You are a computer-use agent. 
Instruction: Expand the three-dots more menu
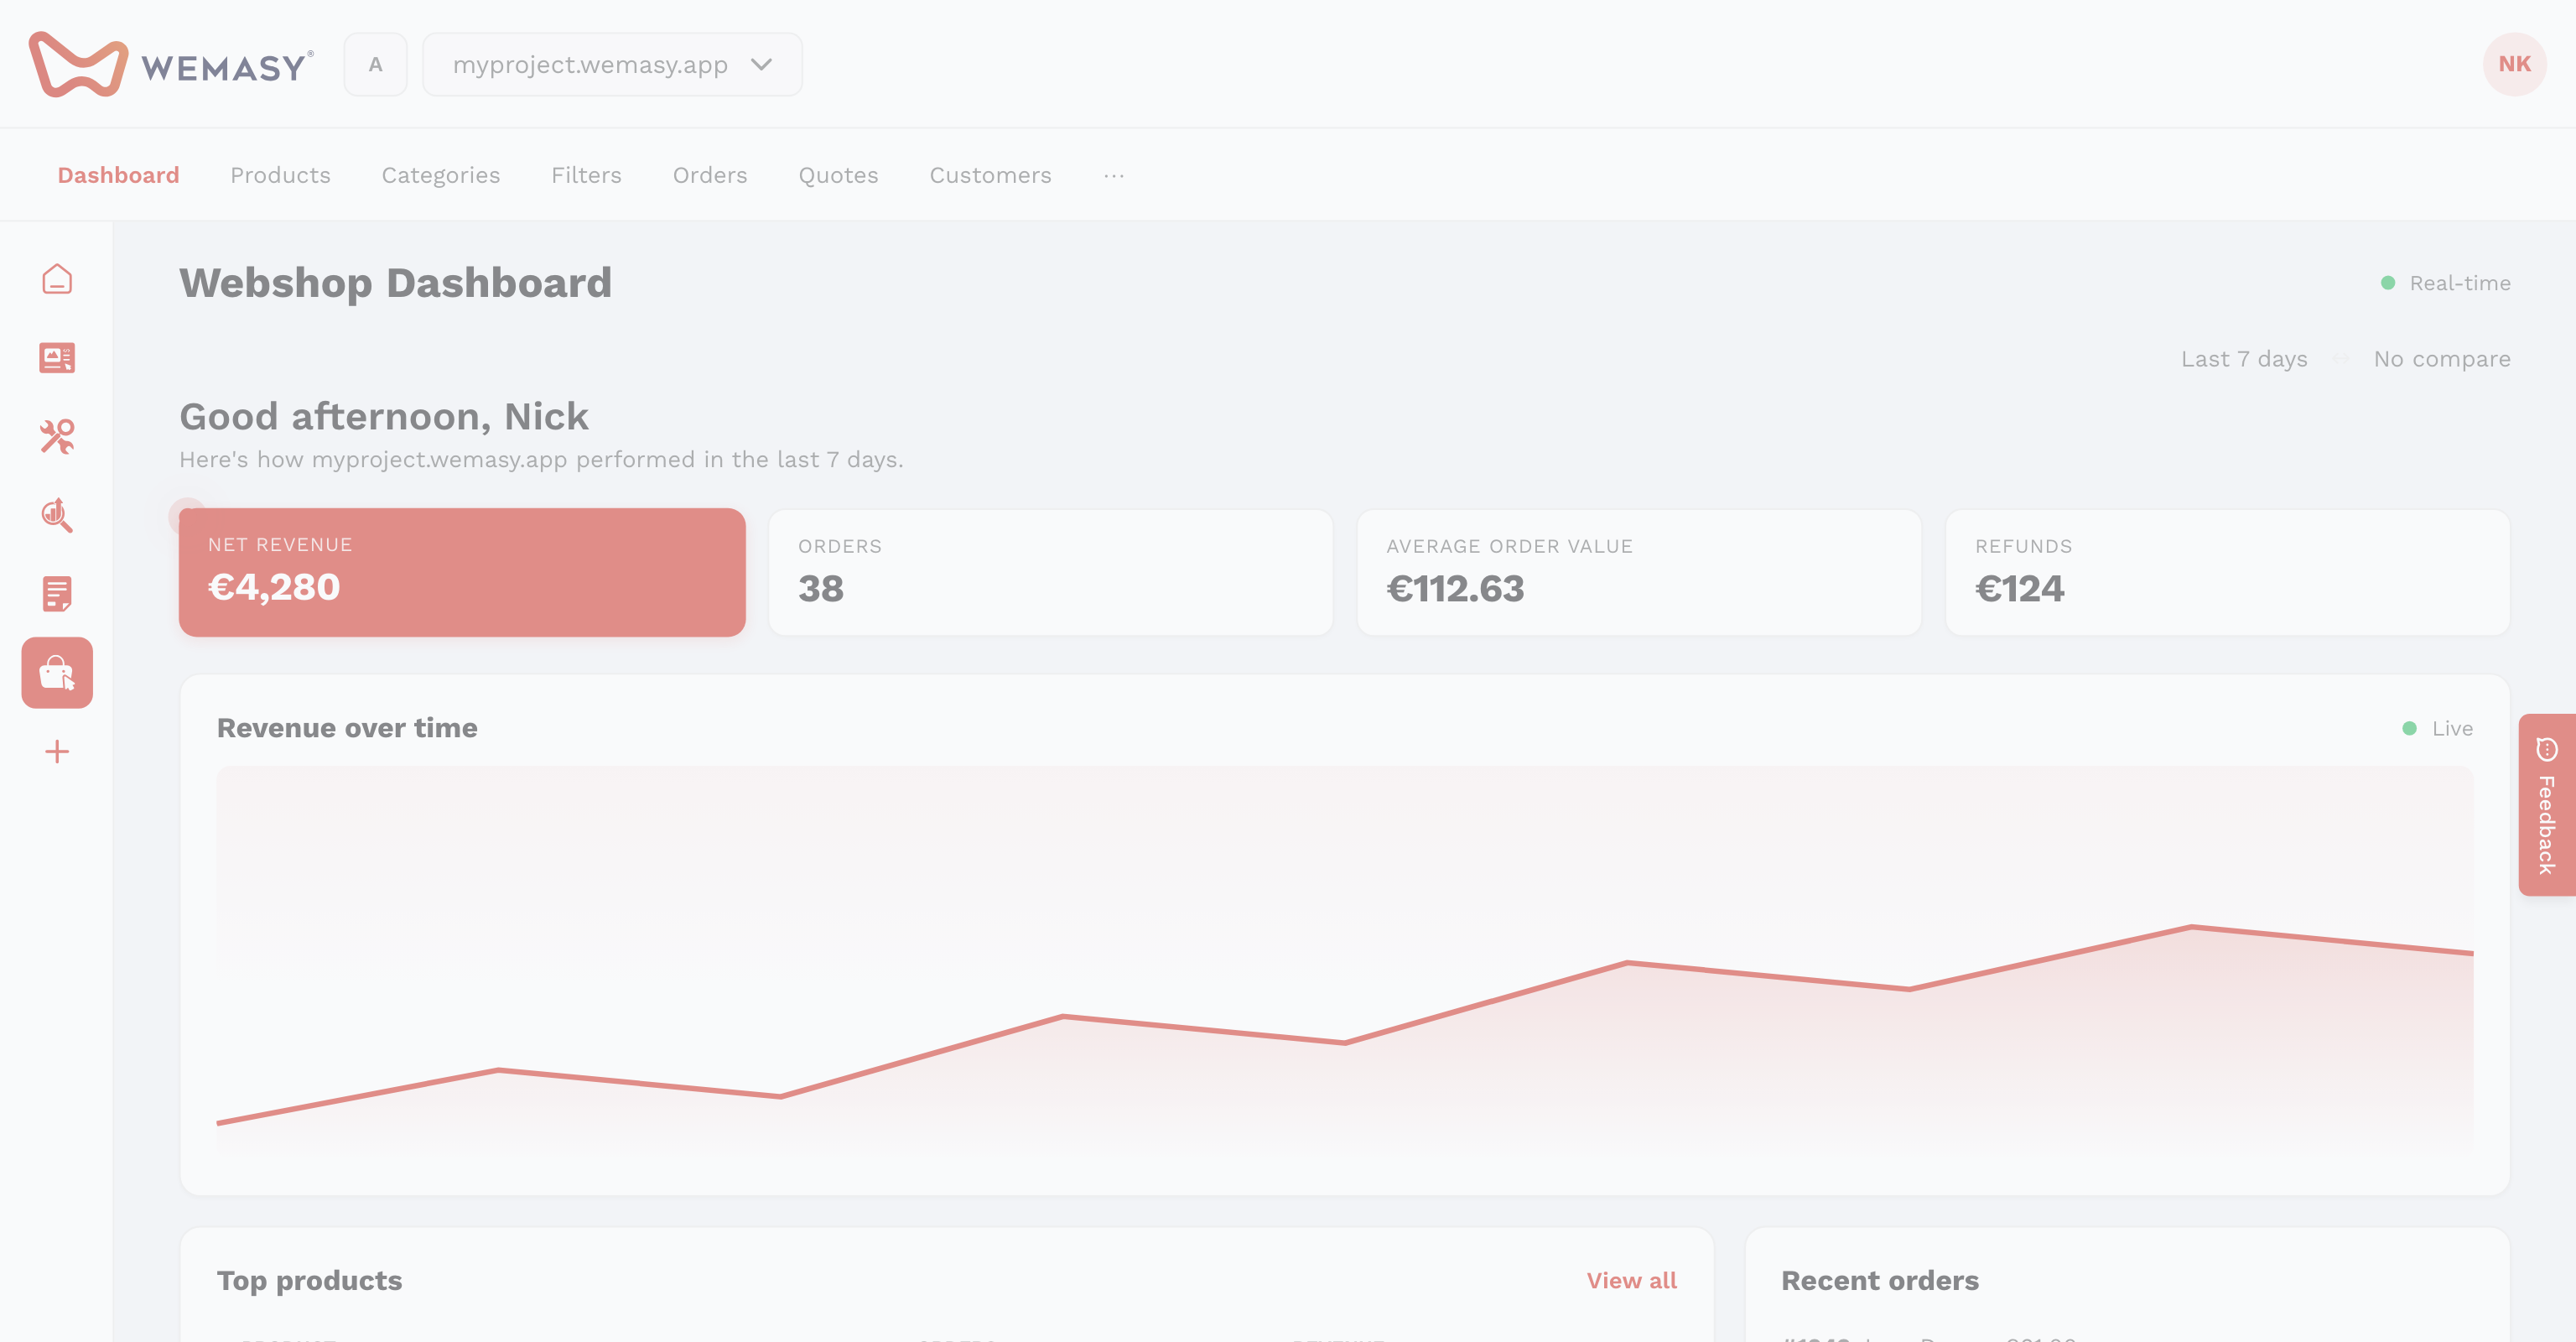[x=1114, y=176]
